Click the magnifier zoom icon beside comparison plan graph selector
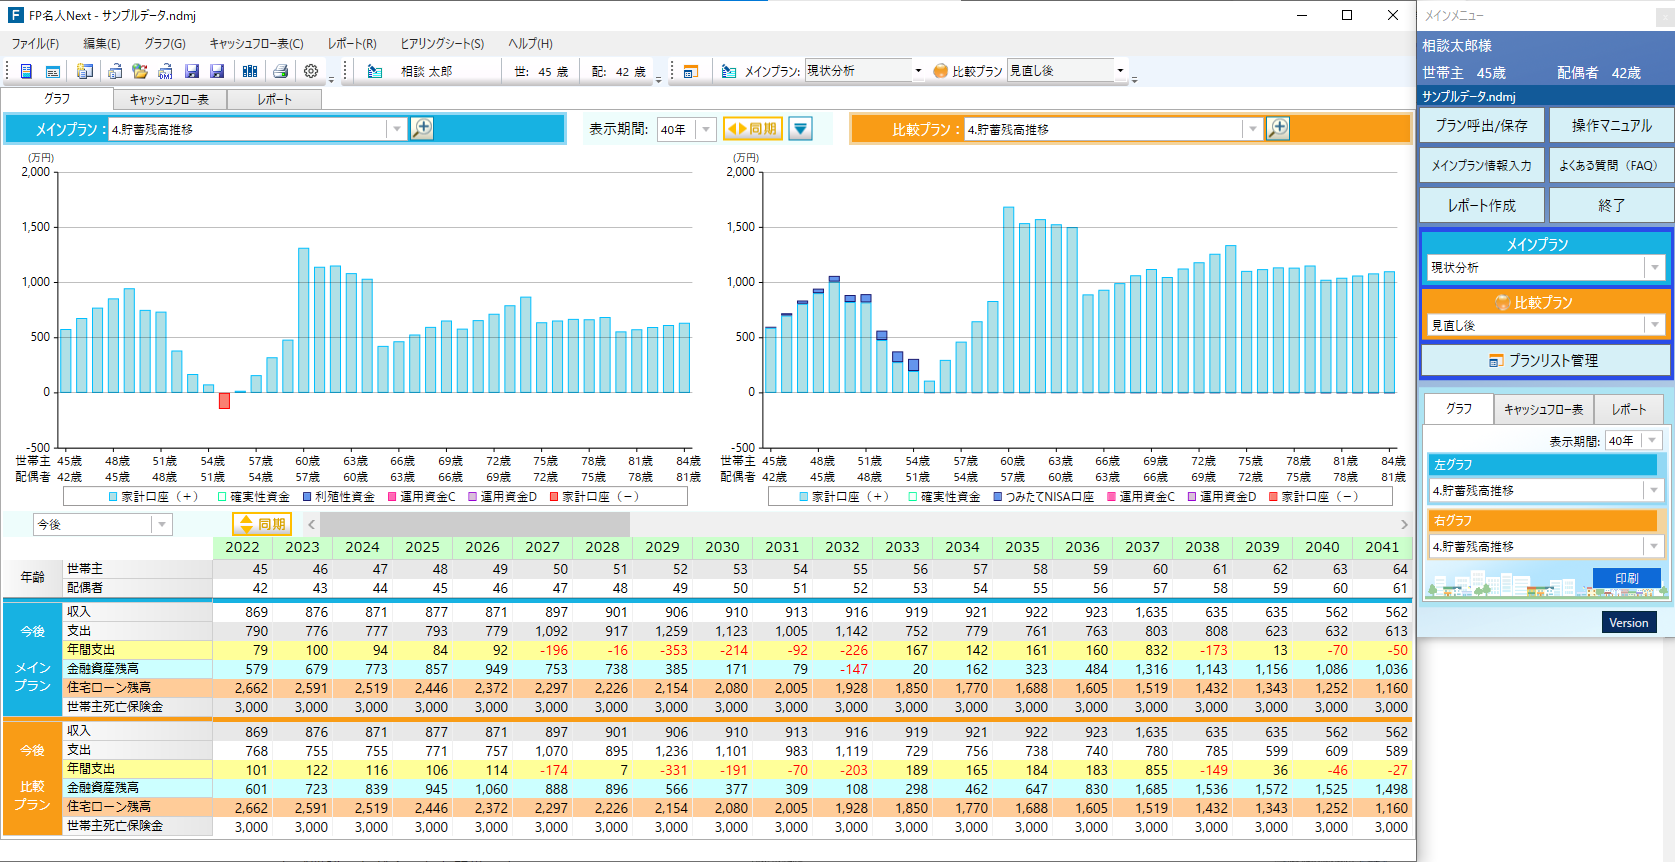The height and width of the screenshot is (862, 1675). [x=1278, y=129]
